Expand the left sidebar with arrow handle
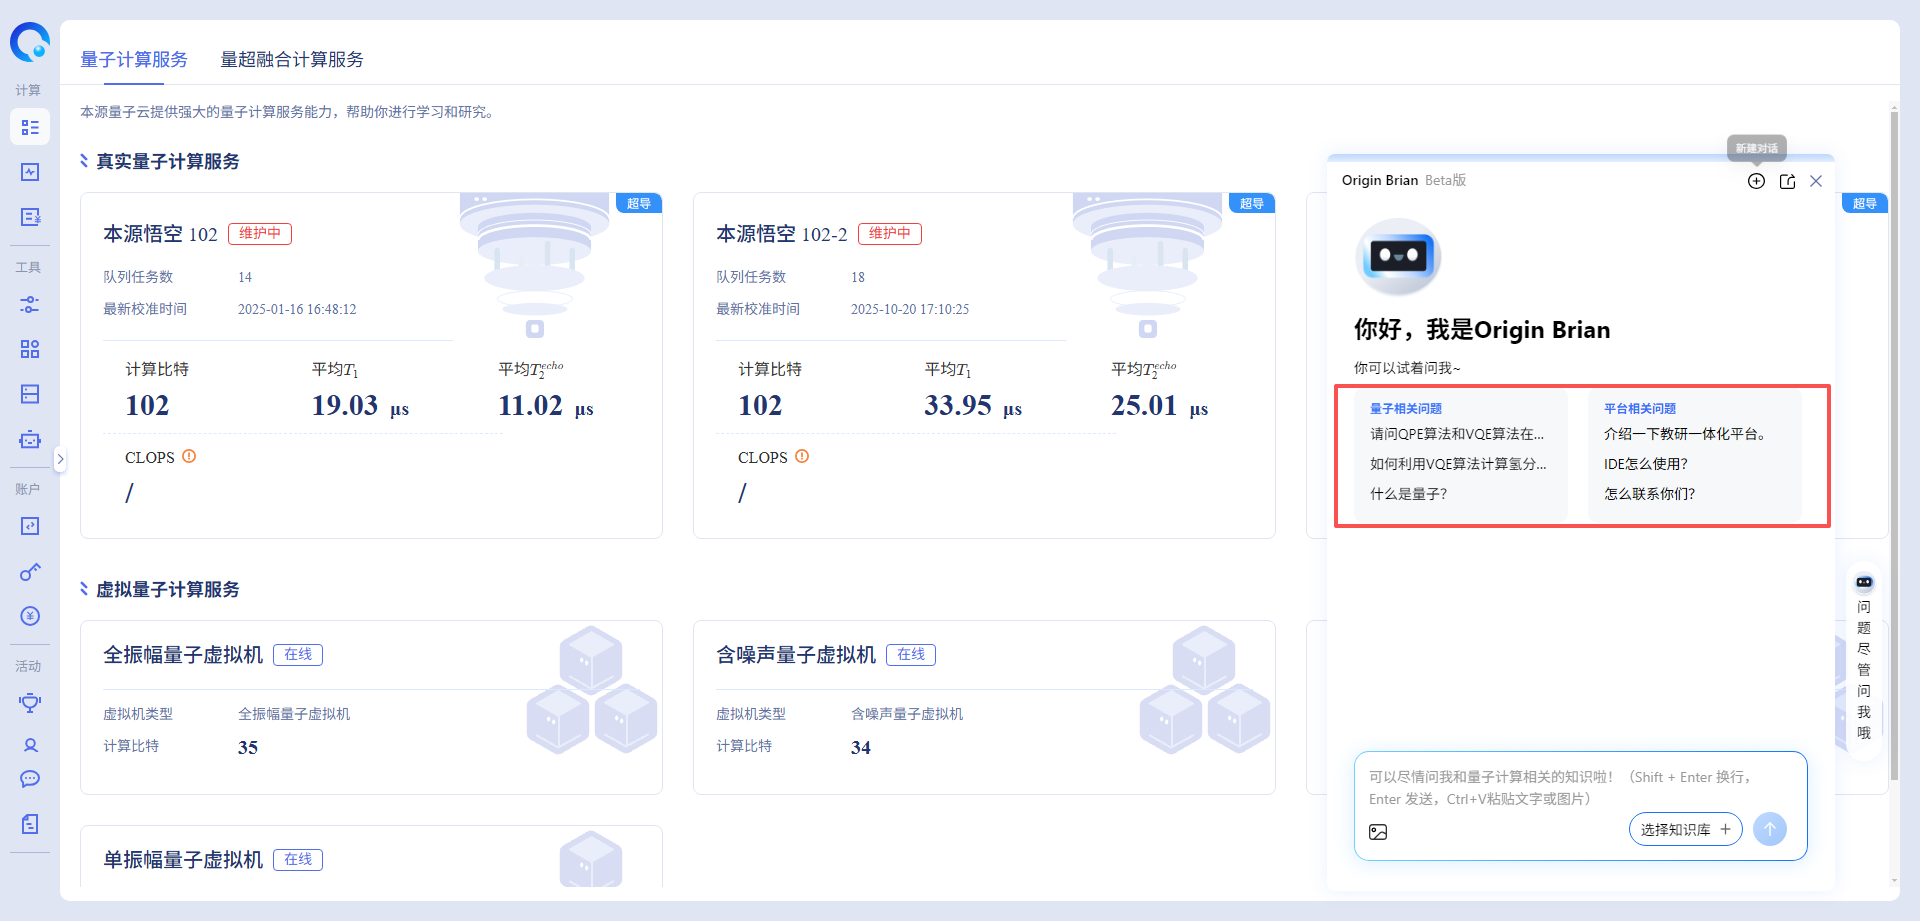Image resolution: width=1920 pixels, height=921 pixels. pos(60,459)
